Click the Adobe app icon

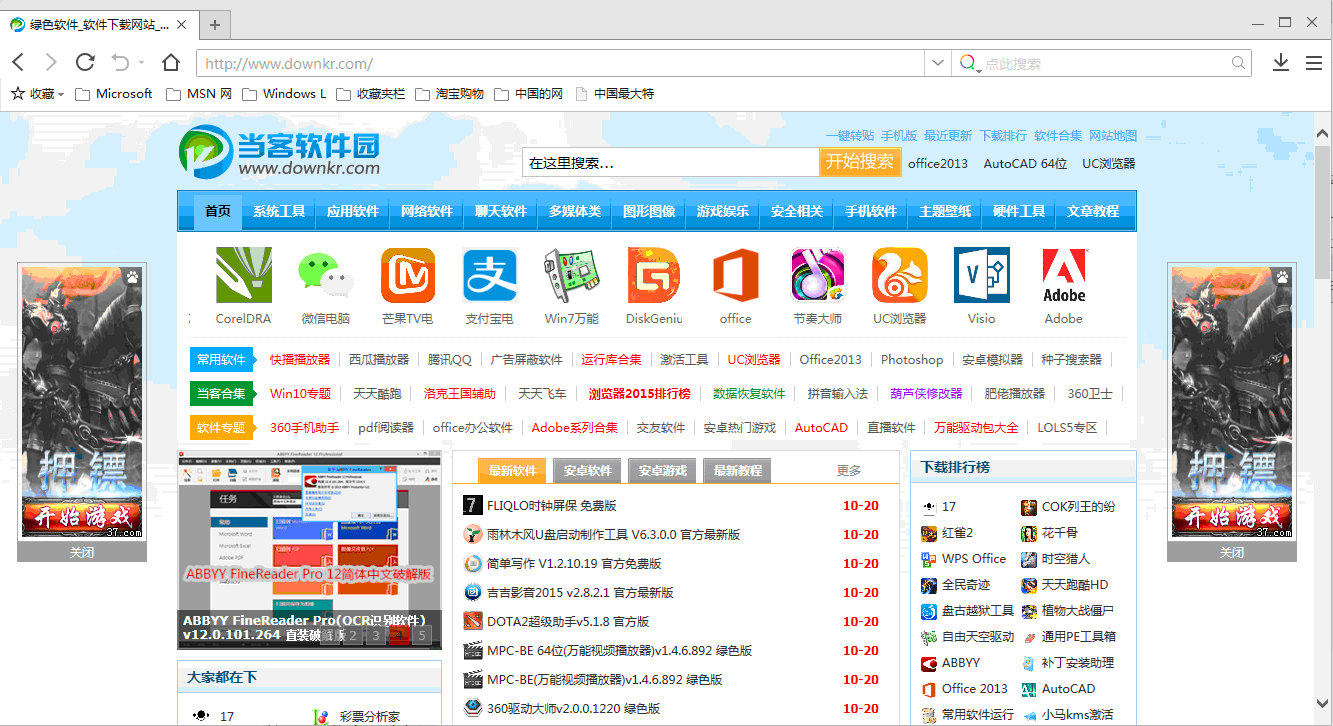pyautogui.click(x=1064, y=276)
